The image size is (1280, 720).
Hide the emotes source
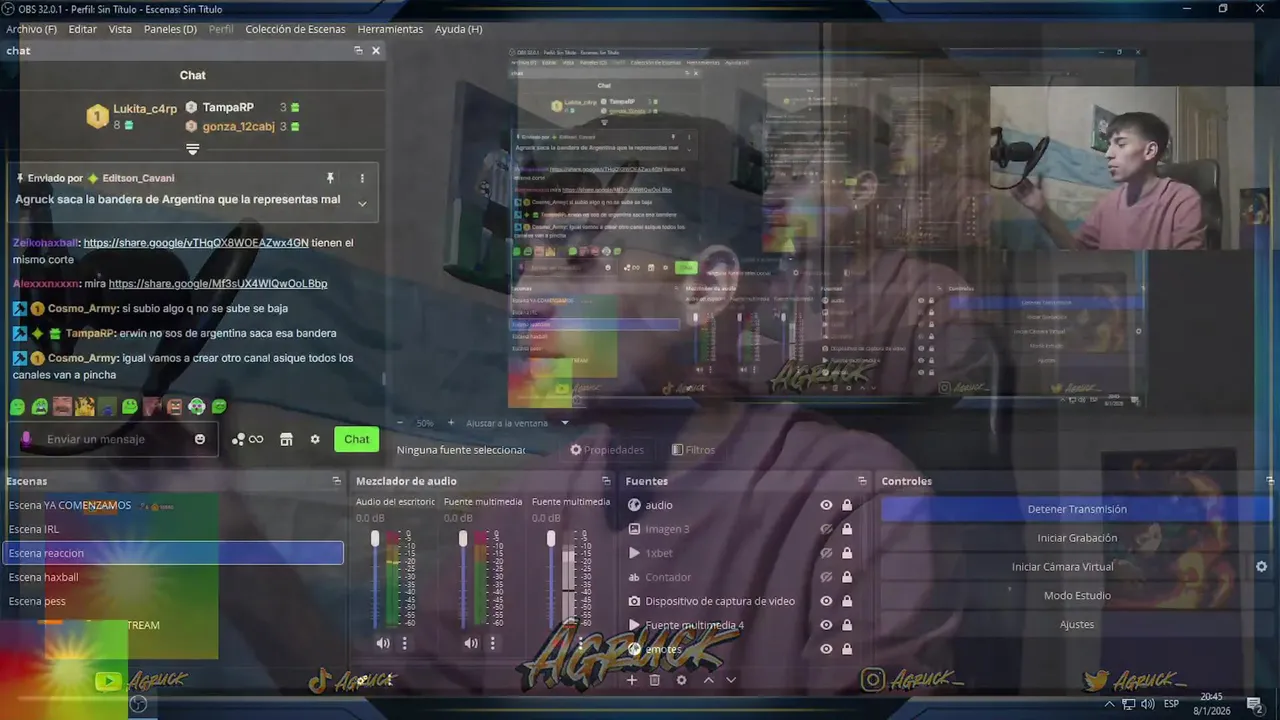[826, 649]
